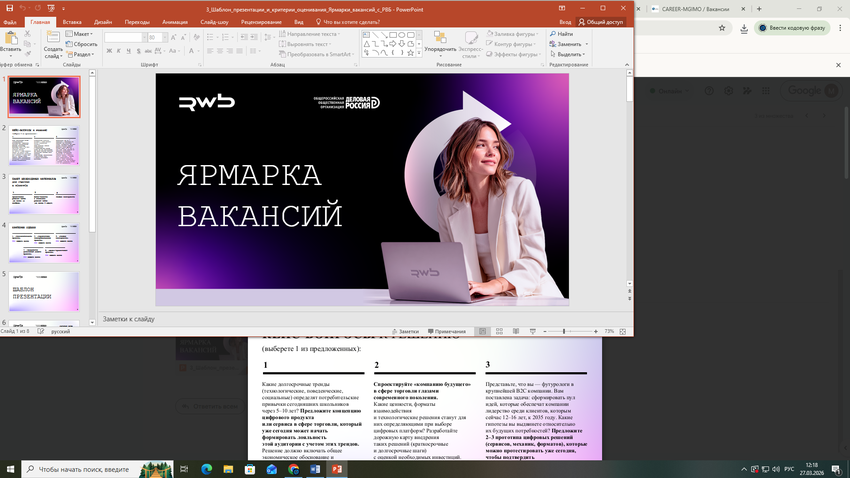Open the Упорядочить arrange menu
850x478 pixels.
[440, 43]
